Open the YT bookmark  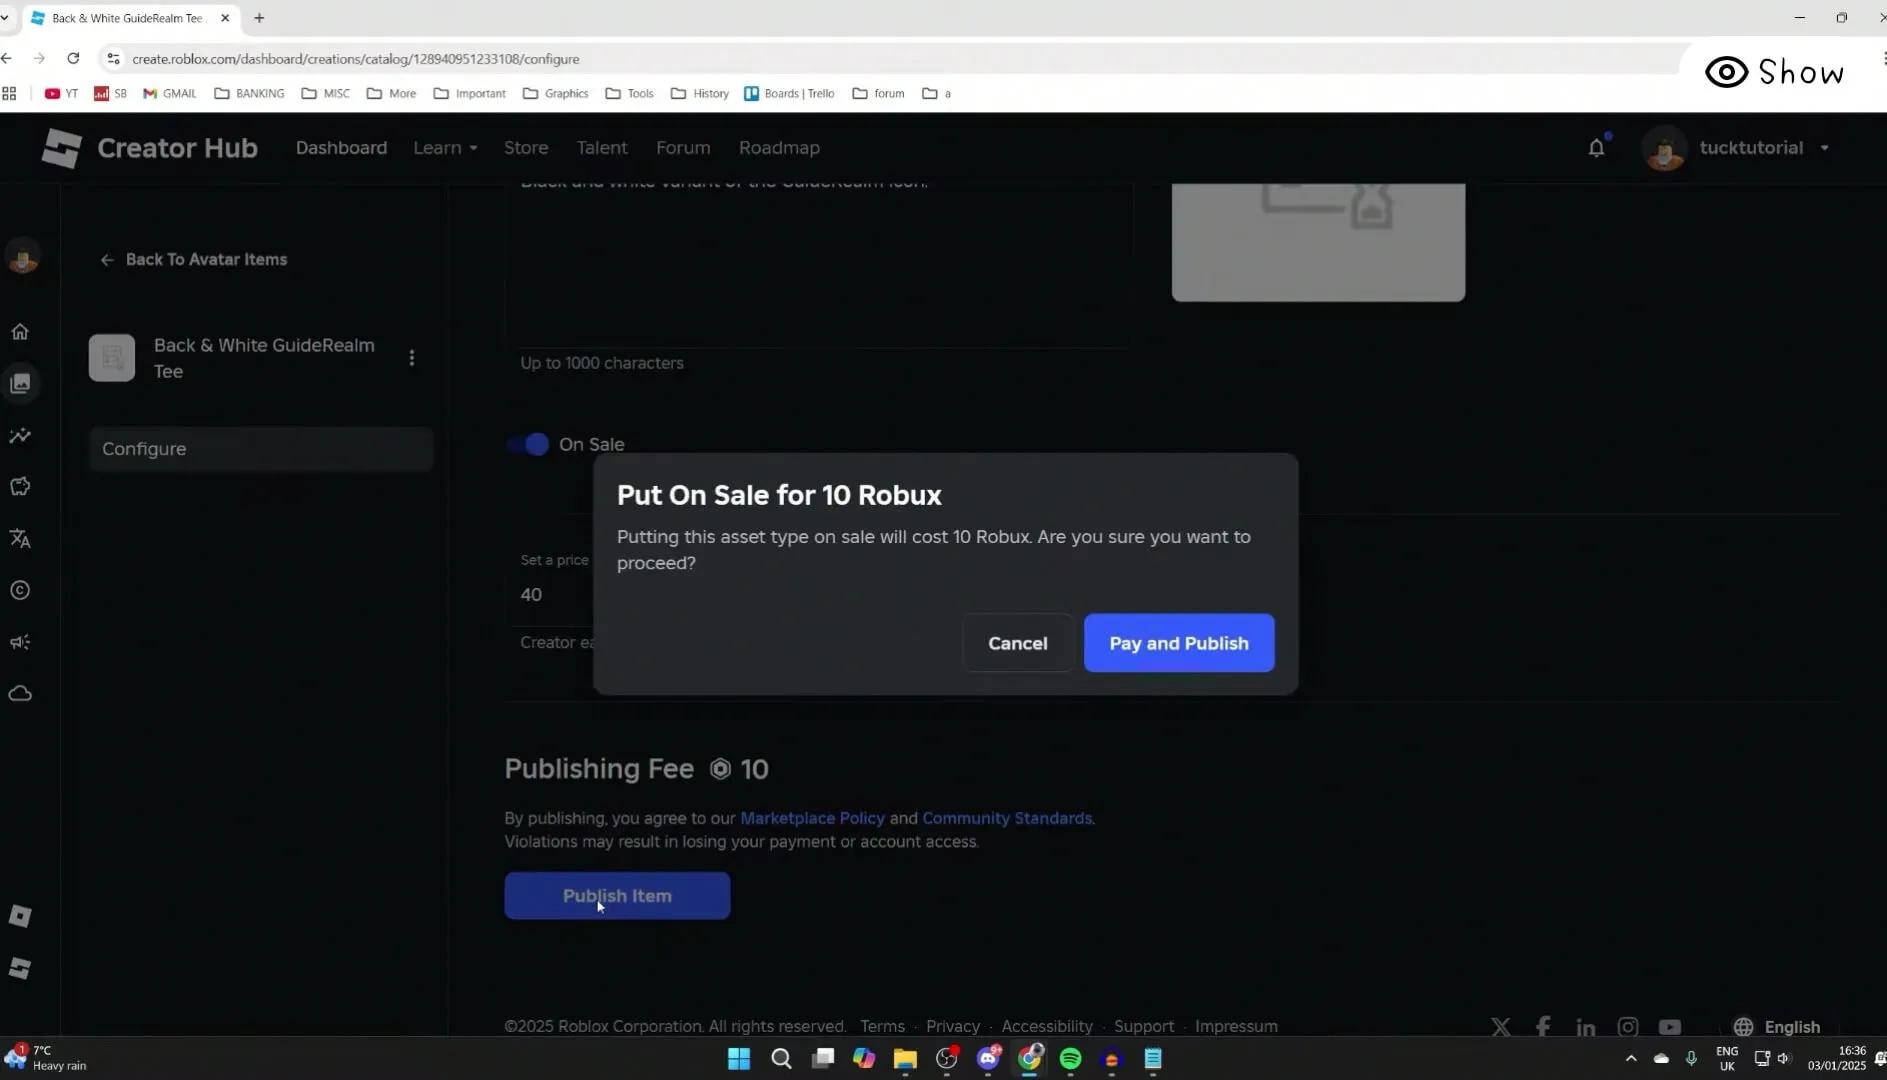(x=61, y=94)
